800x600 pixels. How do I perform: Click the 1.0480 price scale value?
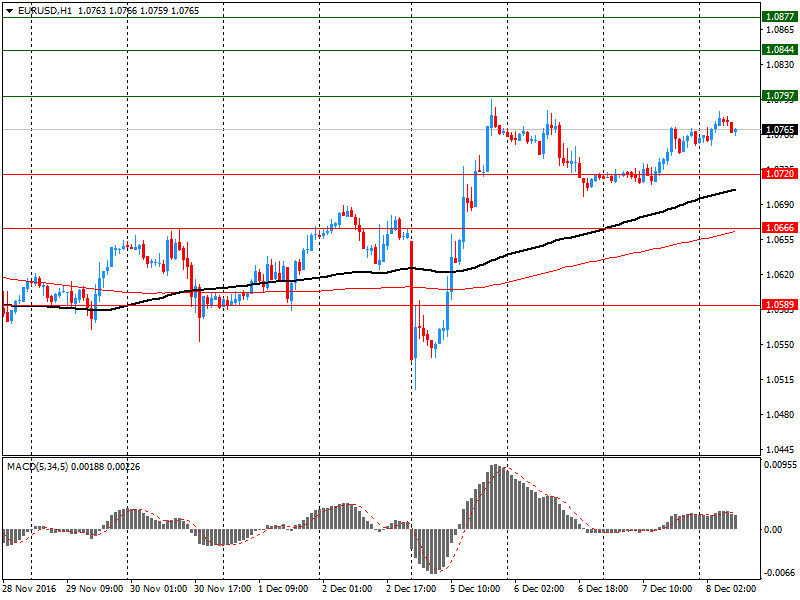point(780,415)
